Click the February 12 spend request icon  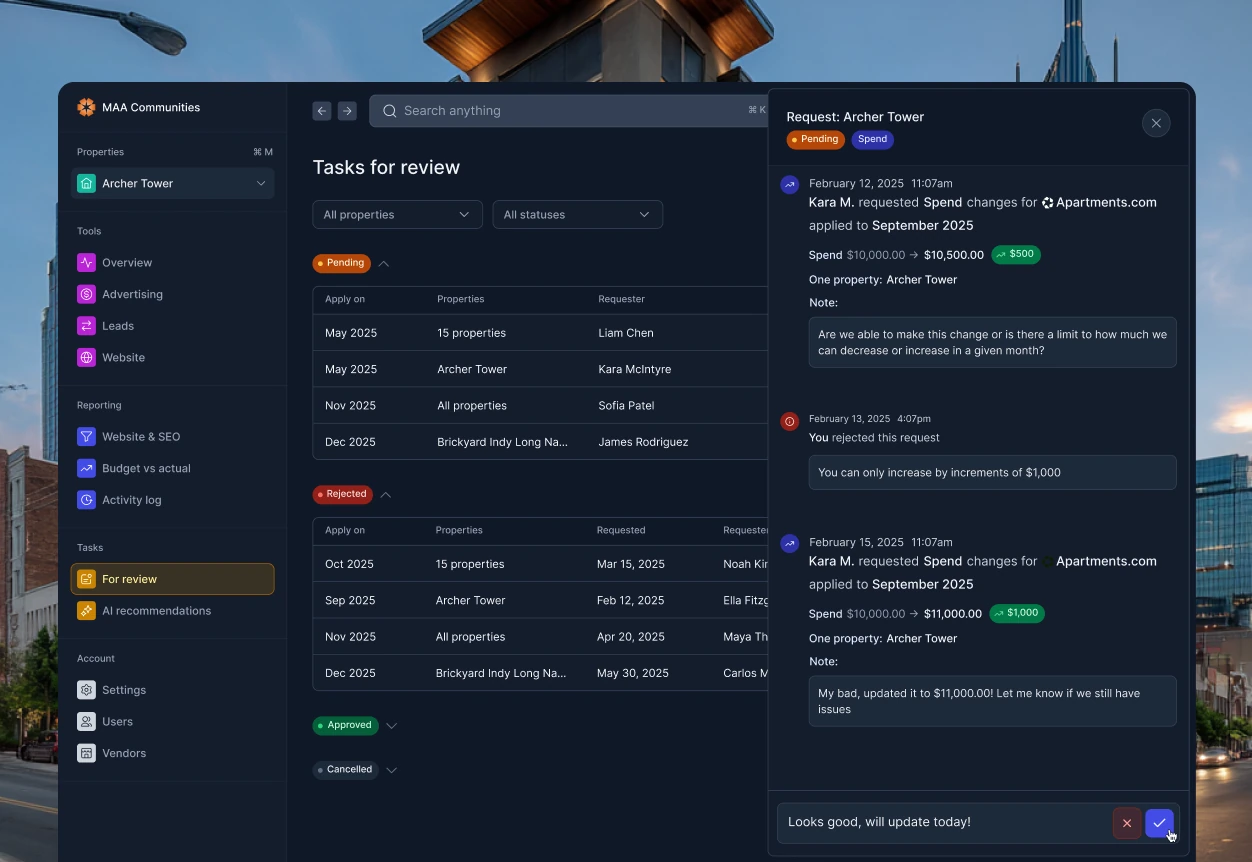pyautogui.click(x=790, y=185)
